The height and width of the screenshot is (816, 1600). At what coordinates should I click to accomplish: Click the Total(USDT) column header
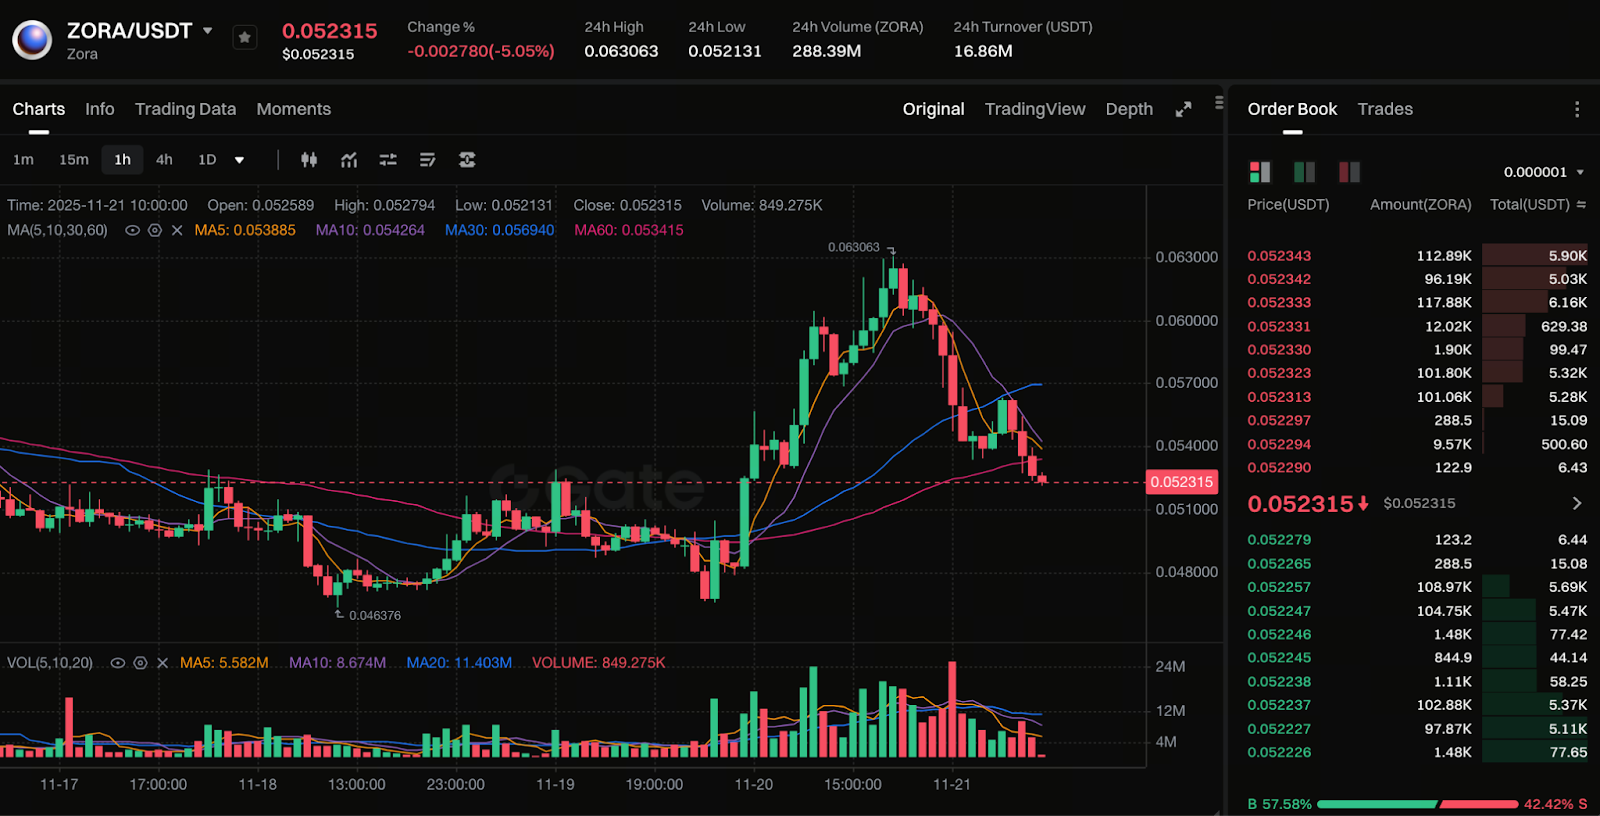[1530, 204]
